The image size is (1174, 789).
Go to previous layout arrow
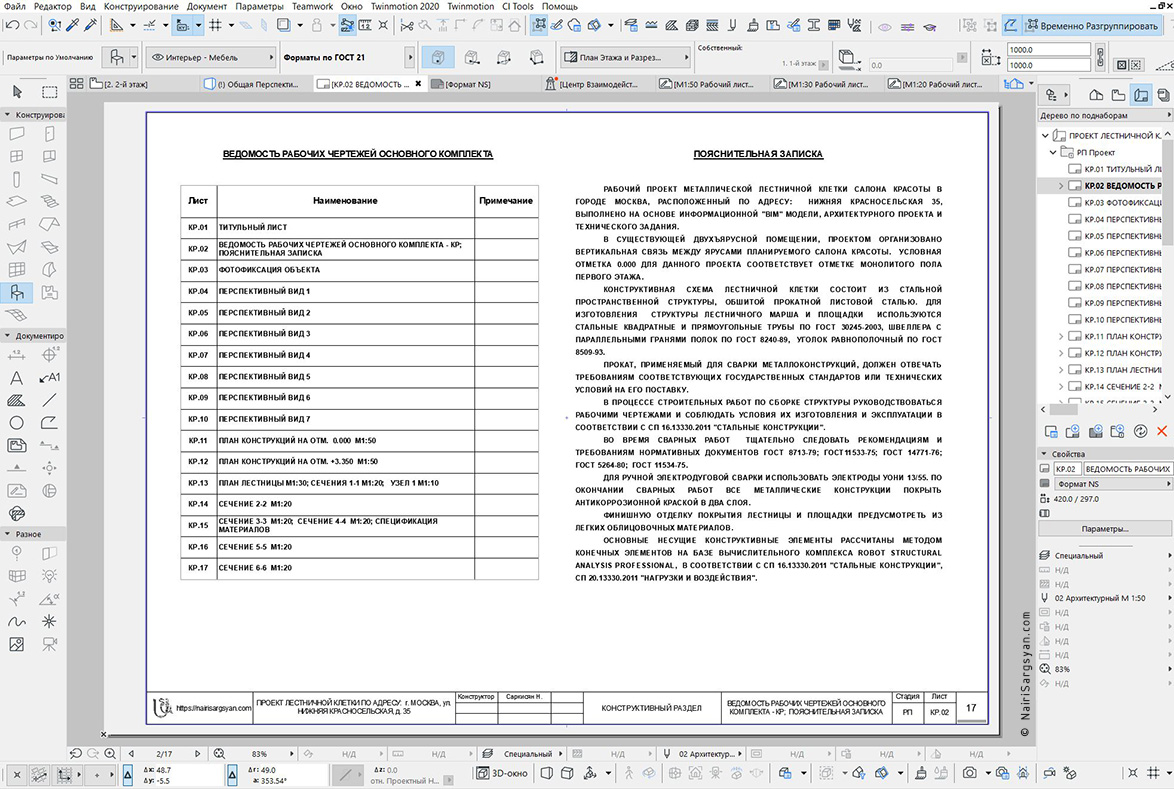[x=131, y=754]
